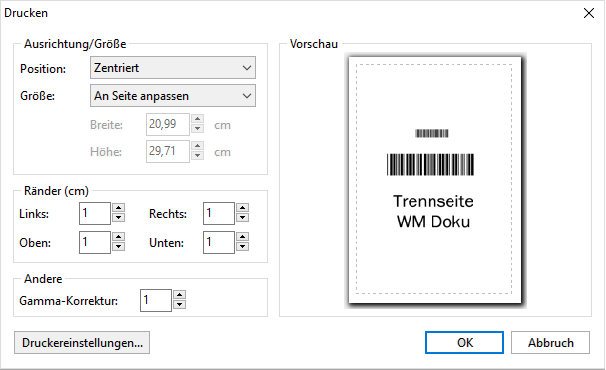Viewport: 606px width, 370px height.
Task: Decrease the Rechts margin with down arrow
Action: (x=242, y=218)
